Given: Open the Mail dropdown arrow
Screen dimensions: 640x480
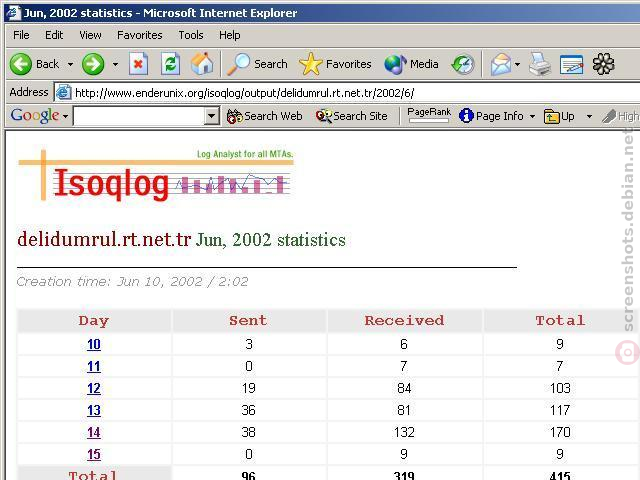Looking at the screenshot, I should click(517, 64).
